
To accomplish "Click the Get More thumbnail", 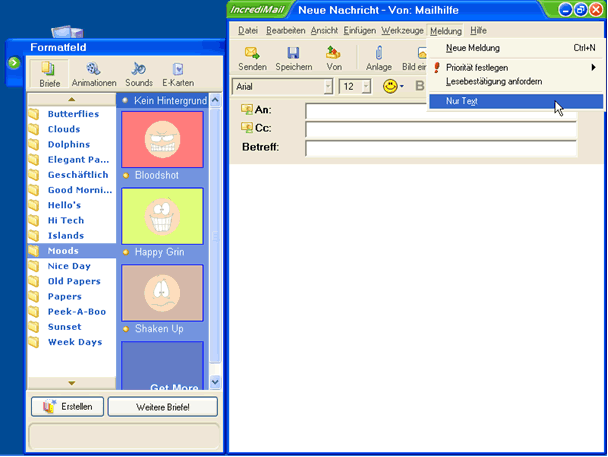I will pos(162,366).
